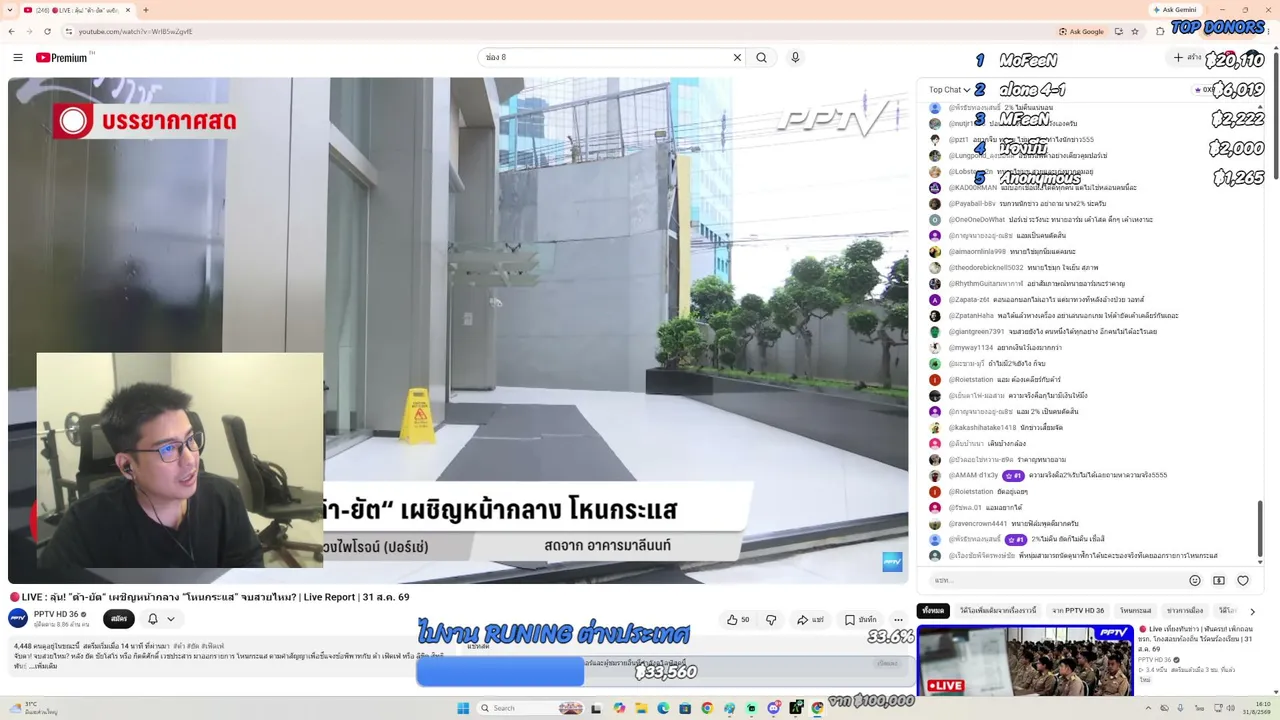Click the video title starting with LIVE
Image resolution: width=1280 pixels, height=720 pixels.
coord(209,597)
